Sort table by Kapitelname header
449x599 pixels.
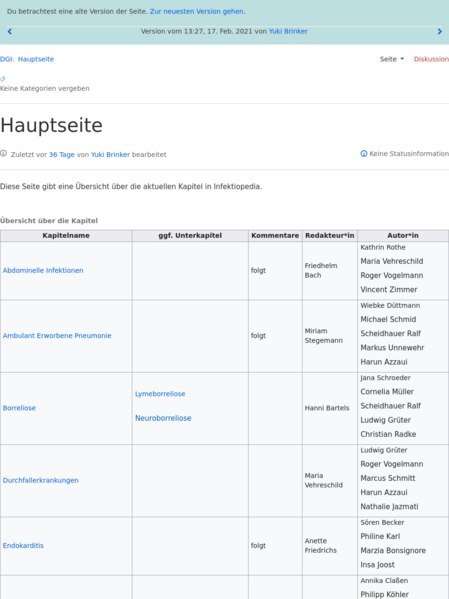[66, 236]
